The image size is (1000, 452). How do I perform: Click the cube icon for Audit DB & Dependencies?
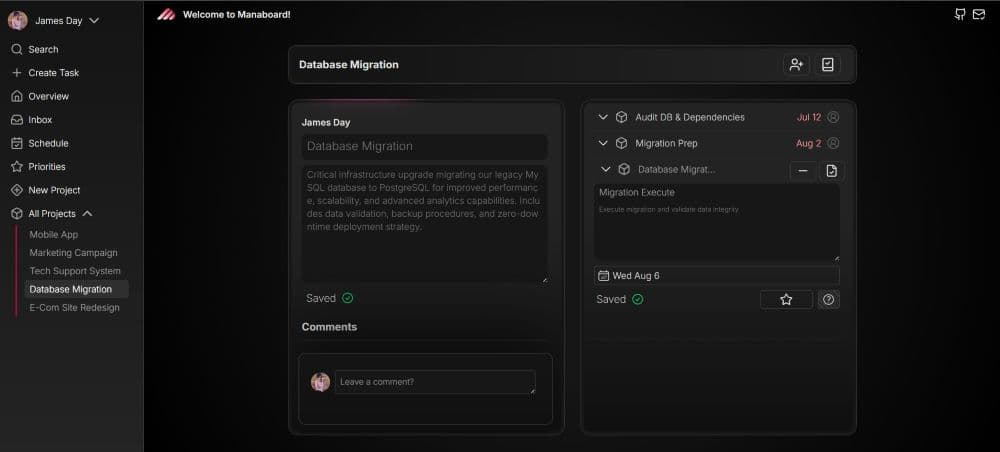(x=621, y=117)
